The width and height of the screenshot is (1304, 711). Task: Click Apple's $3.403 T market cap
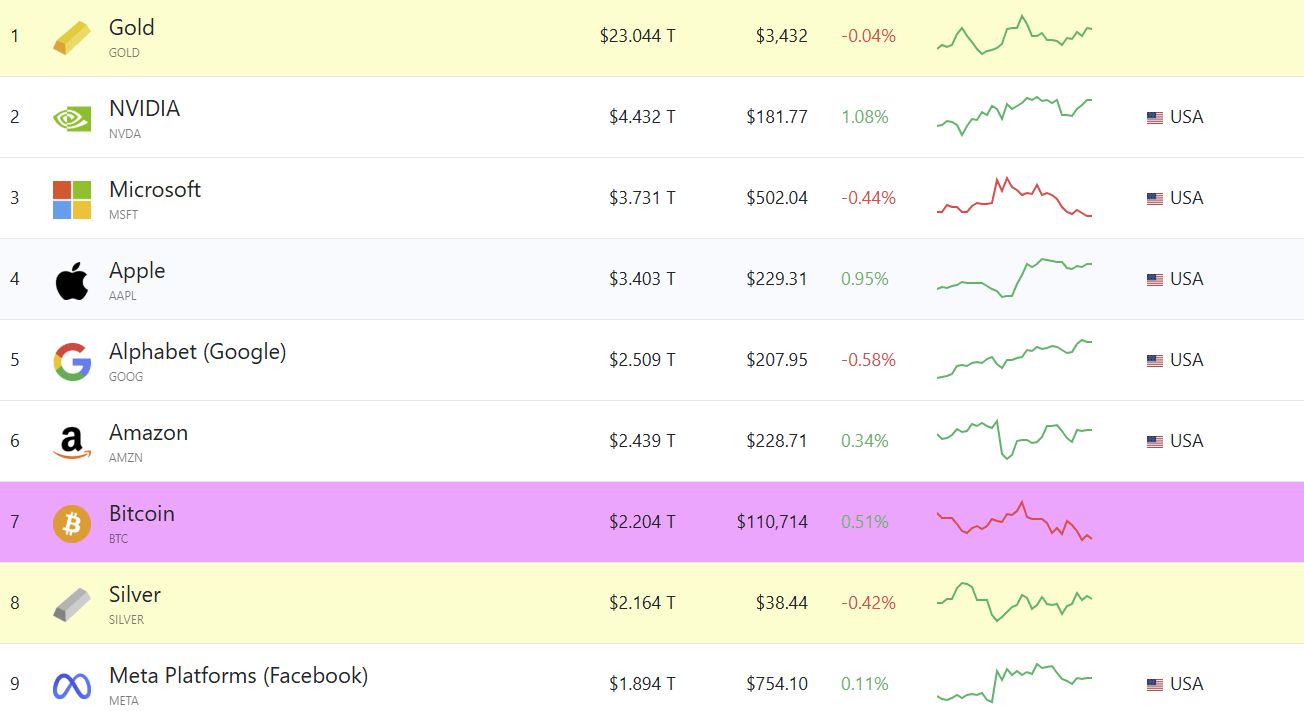(642, 279)
